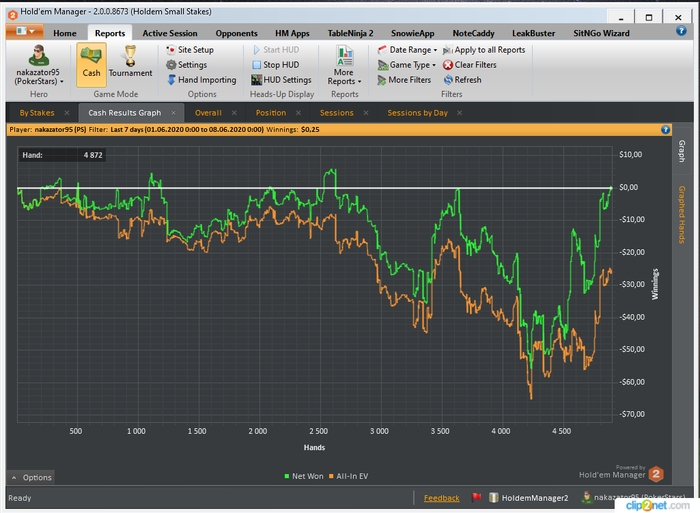
Task: Open the Game Type filter dropdown
Action: tap(407, 65)
